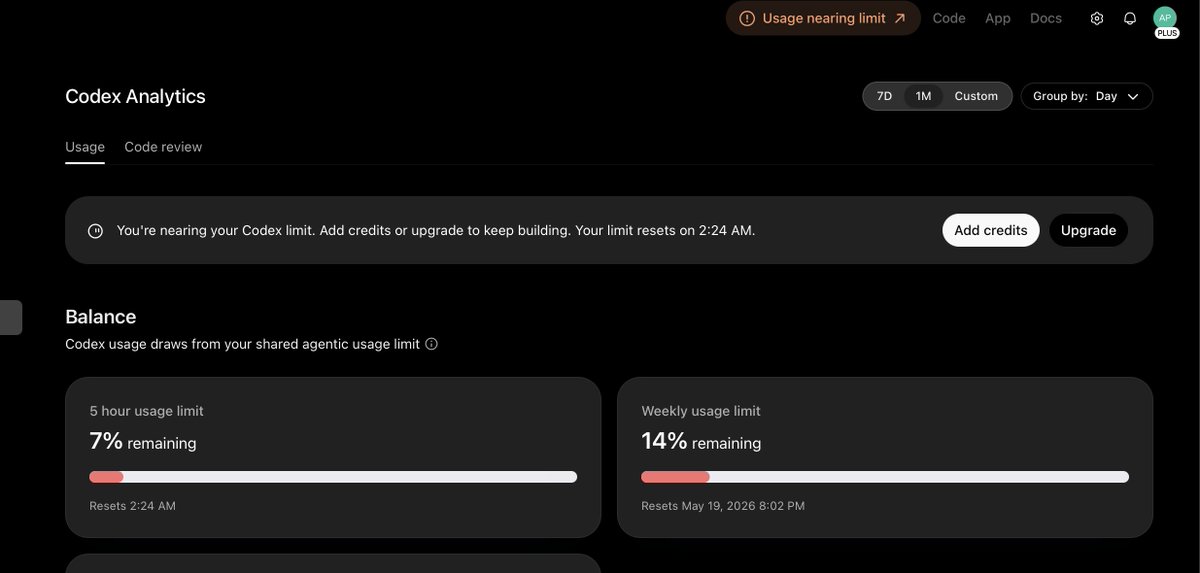Open the Docs link in header
The image size is (1200, 573).
coord(1046,18)
